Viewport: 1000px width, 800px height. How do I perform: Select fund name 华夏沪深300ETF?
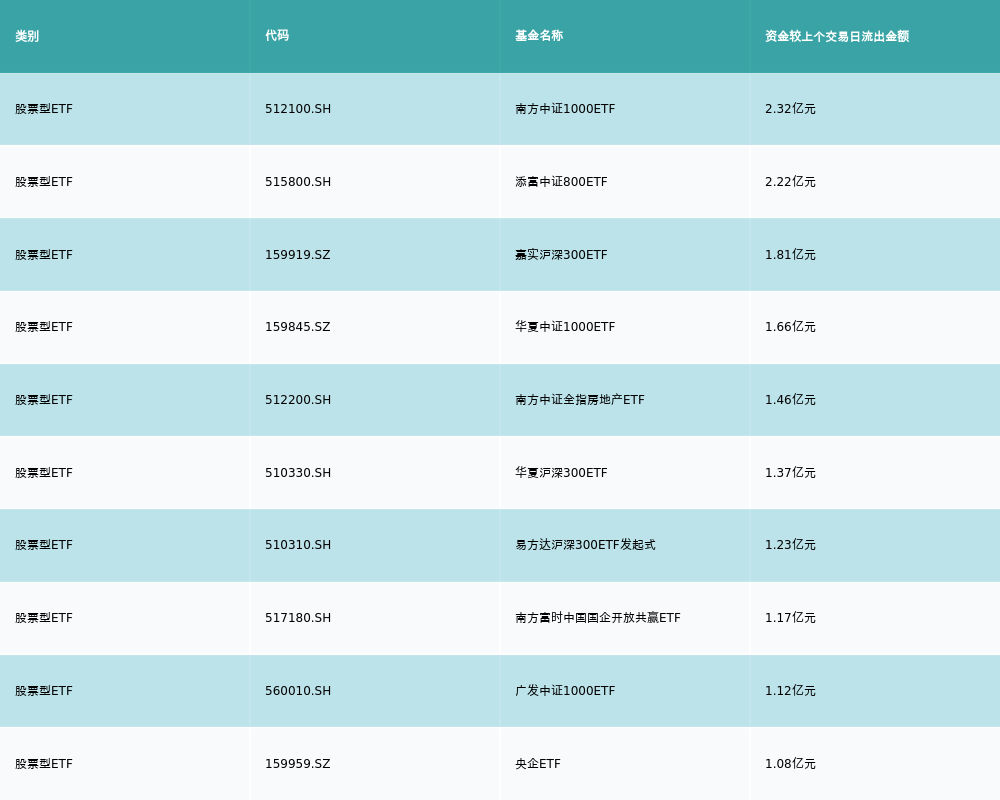coord(561,473)
